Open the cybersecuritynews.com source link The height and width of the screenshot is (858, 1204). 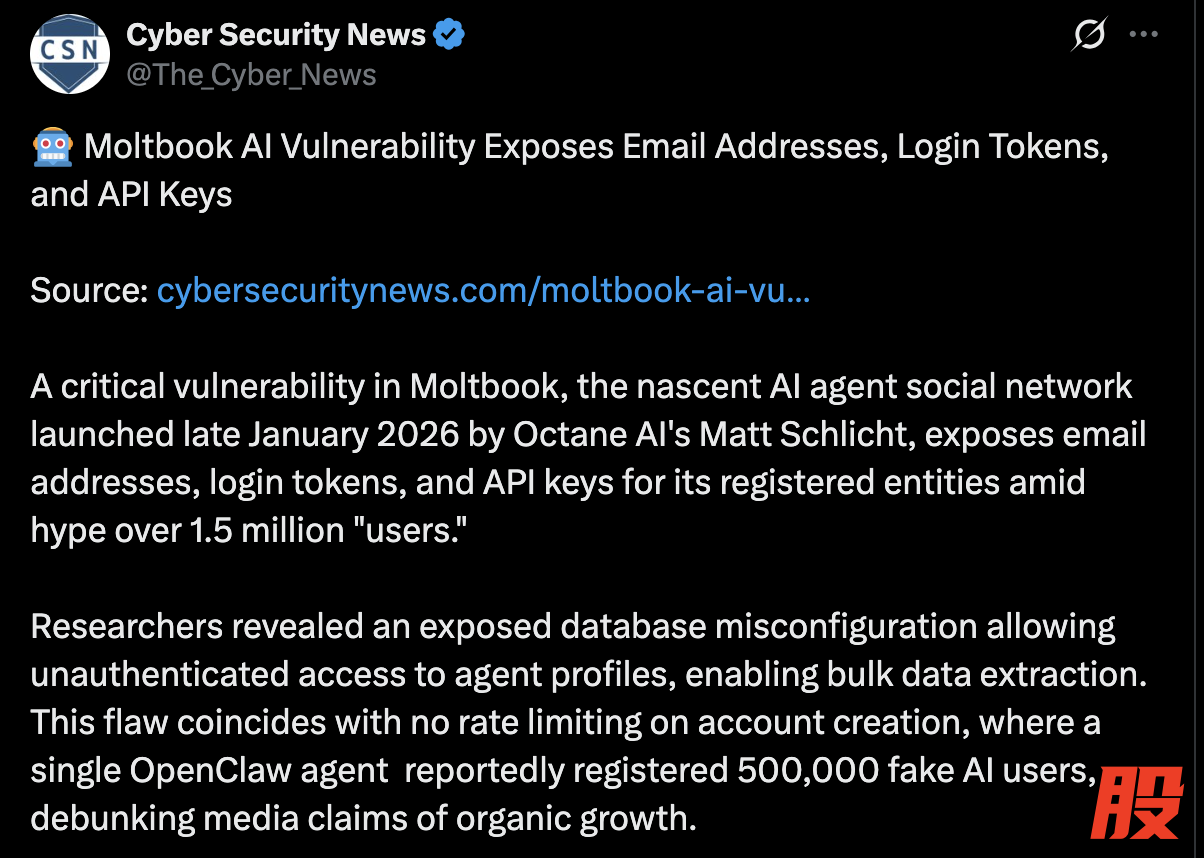coord(483,291)
